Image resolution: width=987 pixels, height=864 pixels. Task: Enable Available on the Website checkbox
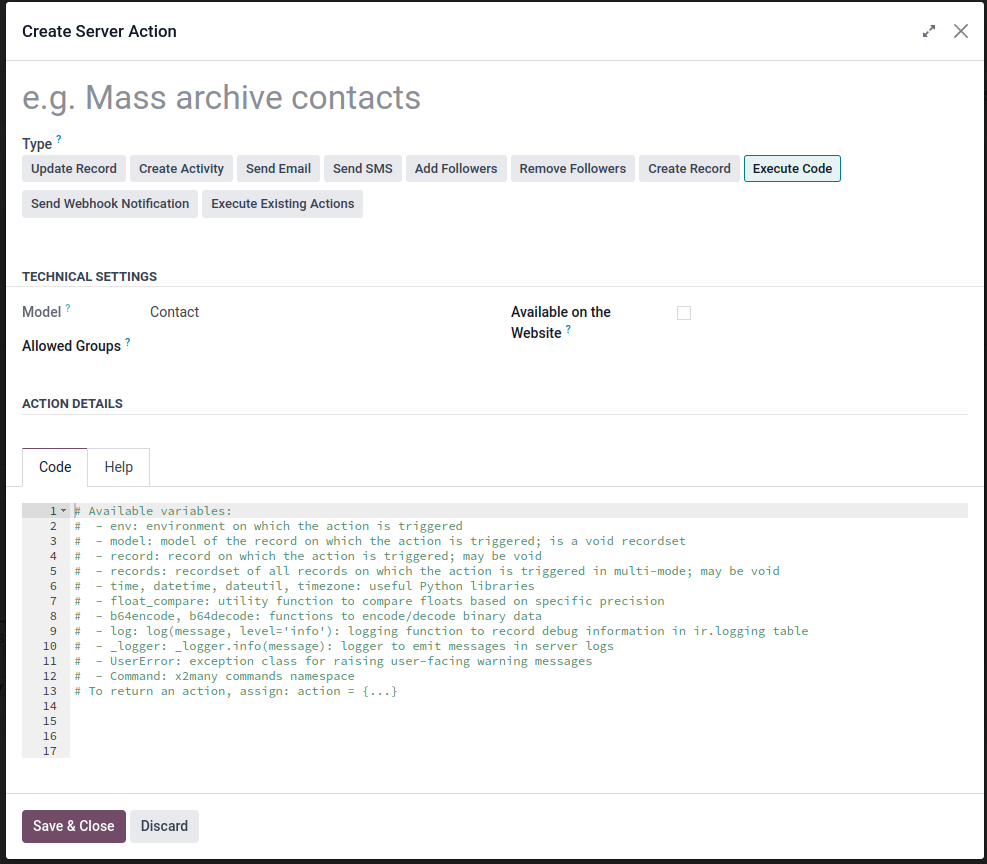point(684,313)
